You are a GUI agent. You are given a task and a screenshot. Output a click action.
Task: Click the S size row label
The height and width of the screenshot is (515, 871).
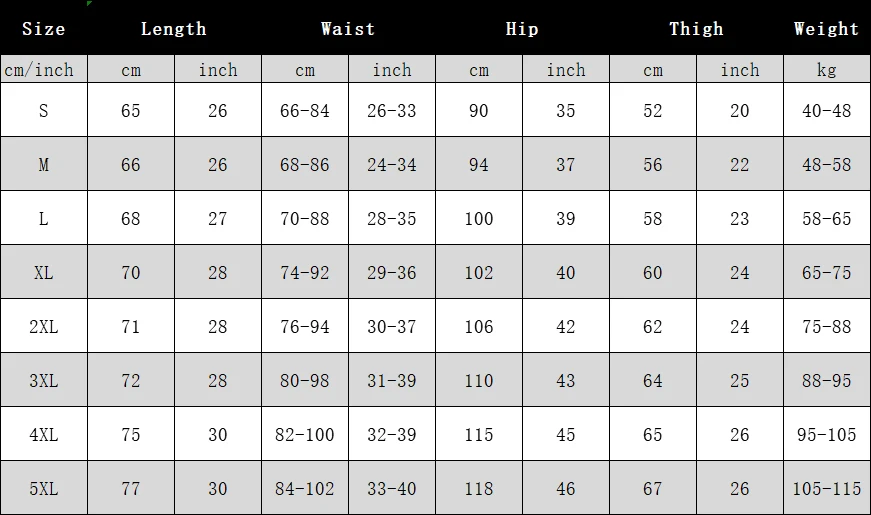pos(43,110)
